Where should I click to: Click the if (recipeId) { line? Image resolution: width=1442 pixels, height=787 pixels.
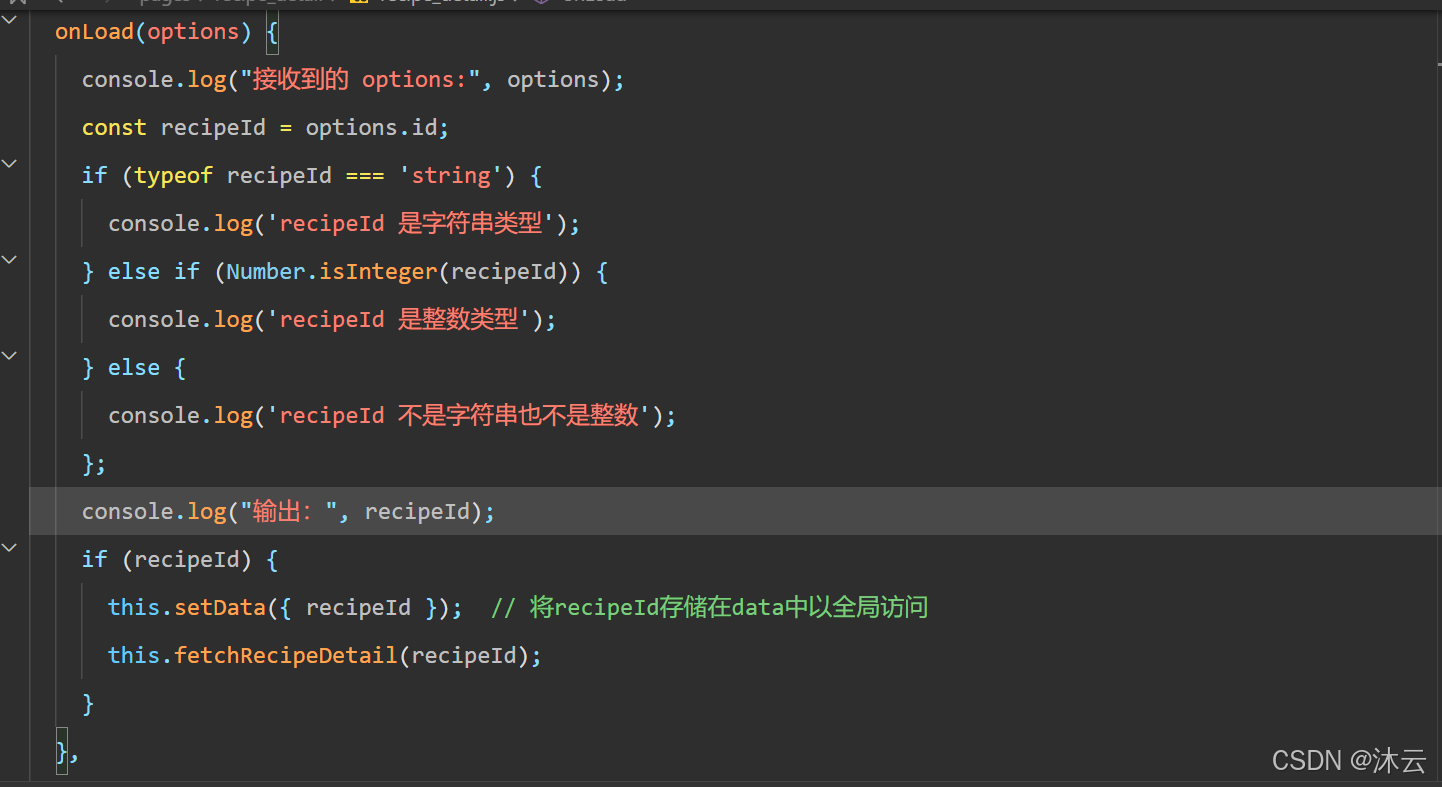coord(180,560)
